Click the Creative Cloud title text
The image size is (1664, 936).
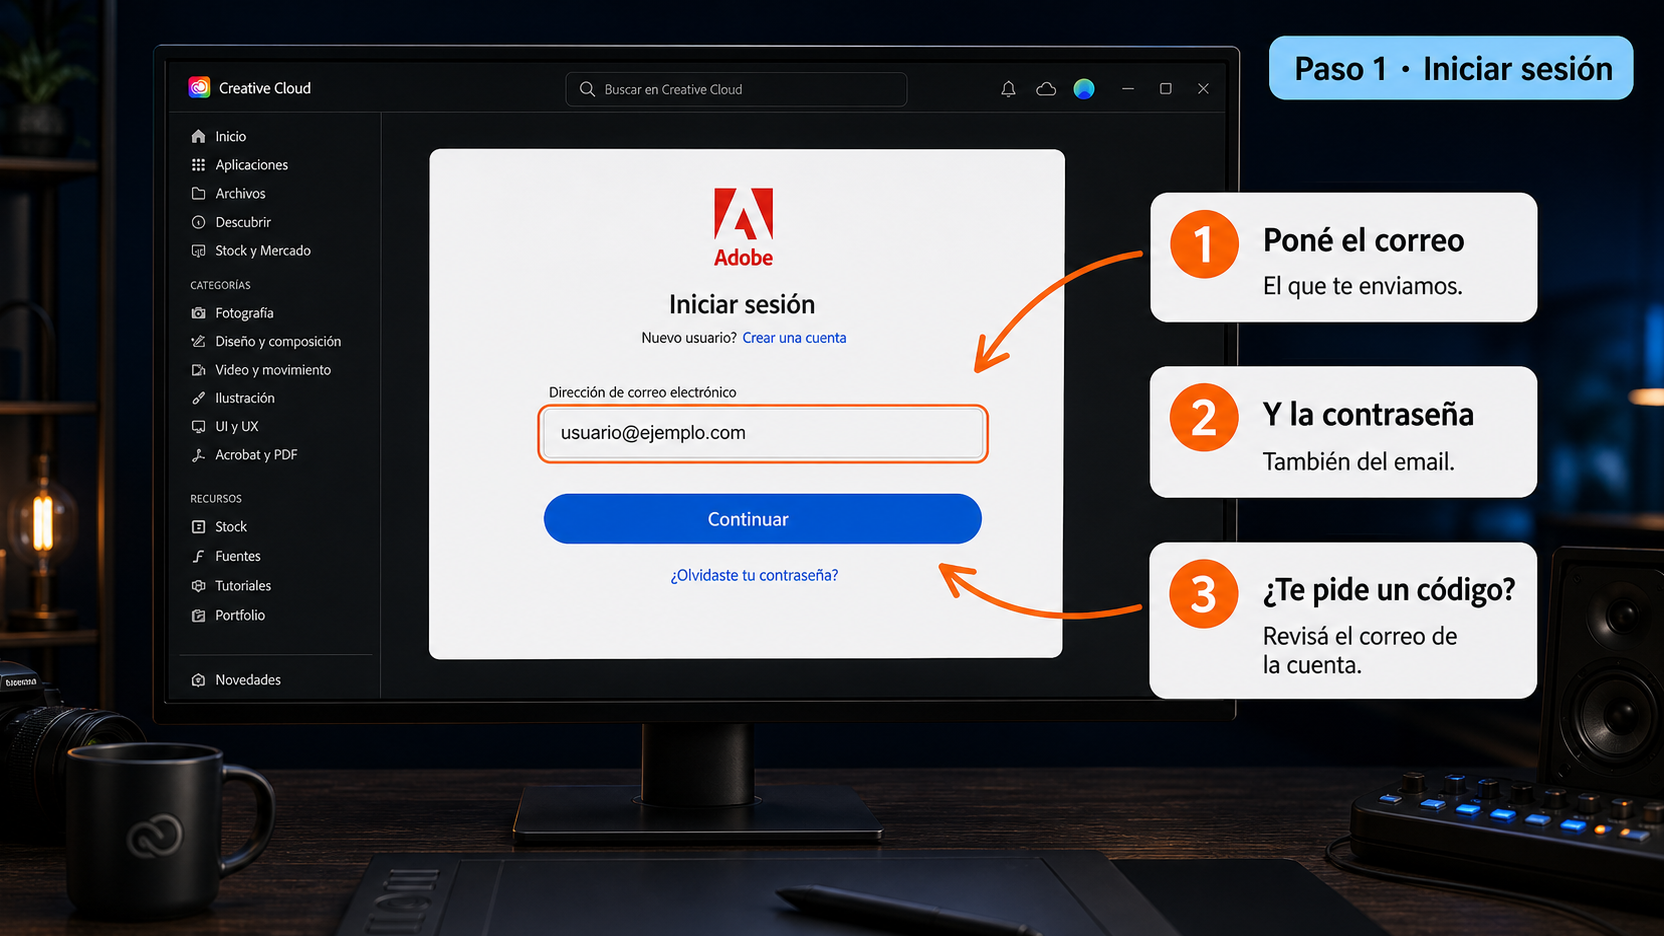265,88
